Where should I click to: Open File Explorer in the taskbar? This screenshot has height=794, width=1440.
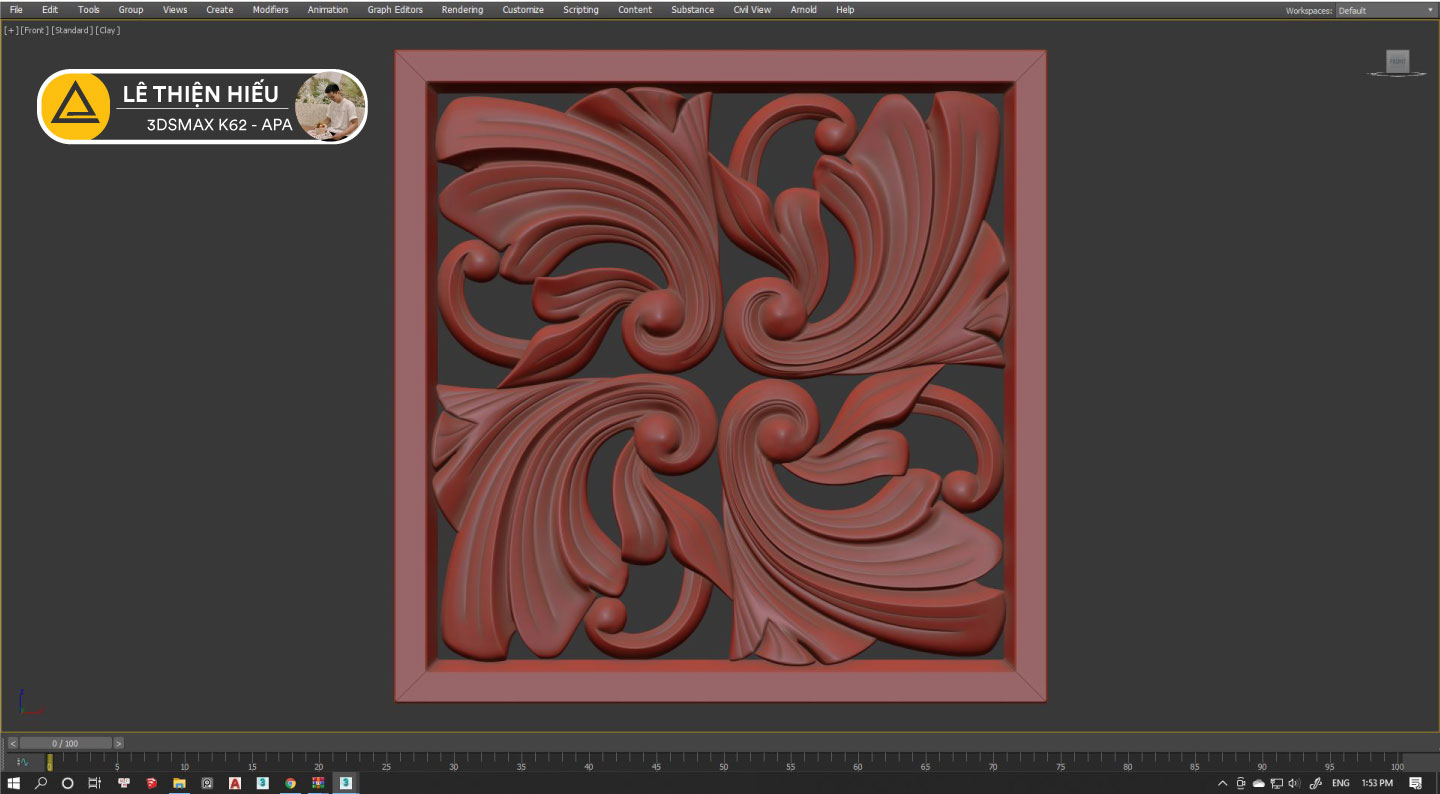point(179,783)
